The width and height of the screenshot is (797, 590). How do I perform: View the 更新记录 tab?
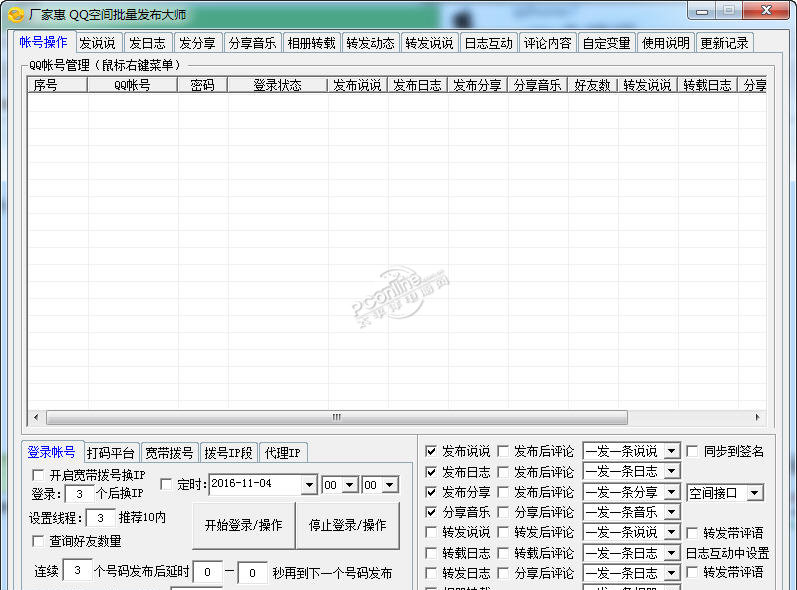tap(724, 43)
